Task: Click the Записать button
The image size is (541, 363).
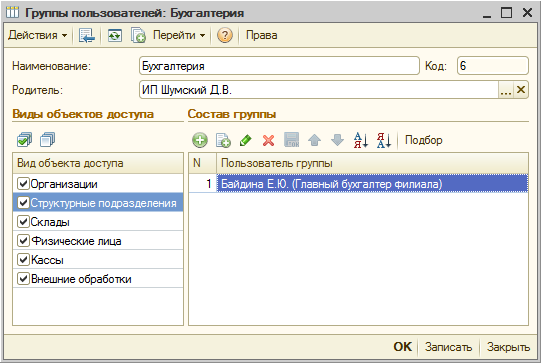Action: [x=448, y=347]
